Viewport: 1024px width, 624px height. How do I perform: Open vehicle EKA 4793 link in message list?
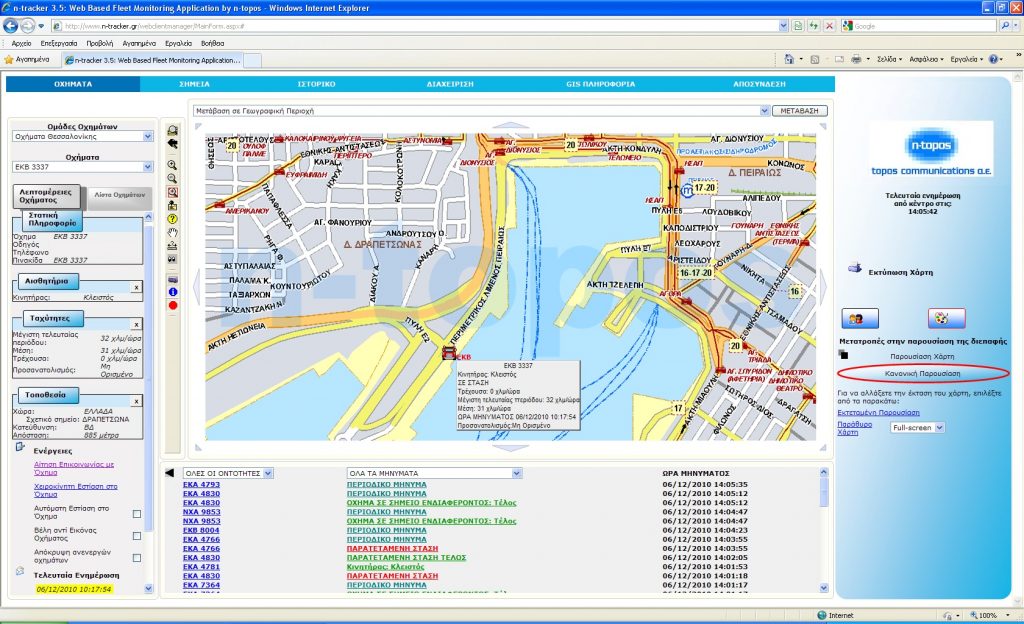click(201, 484)
